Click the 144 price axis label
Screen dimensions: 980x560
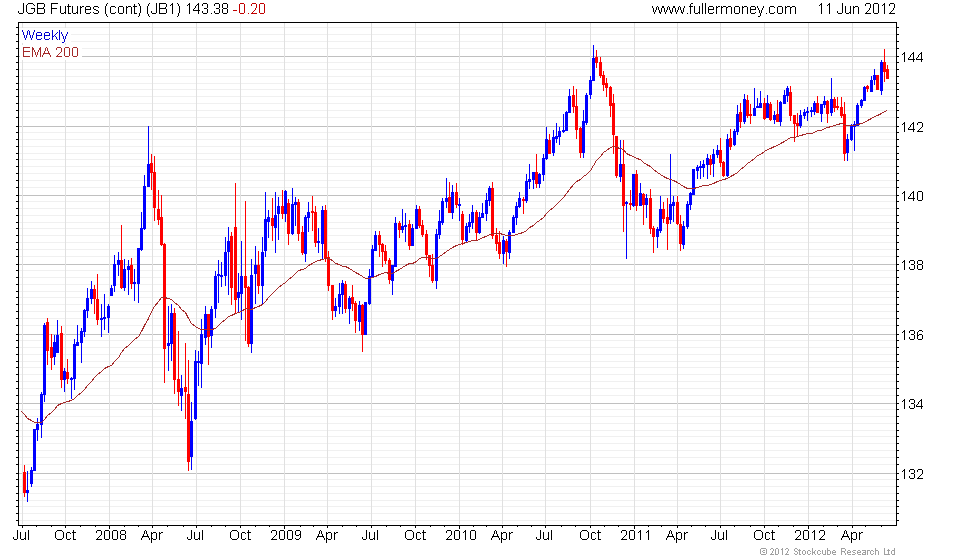pos(911,58)
